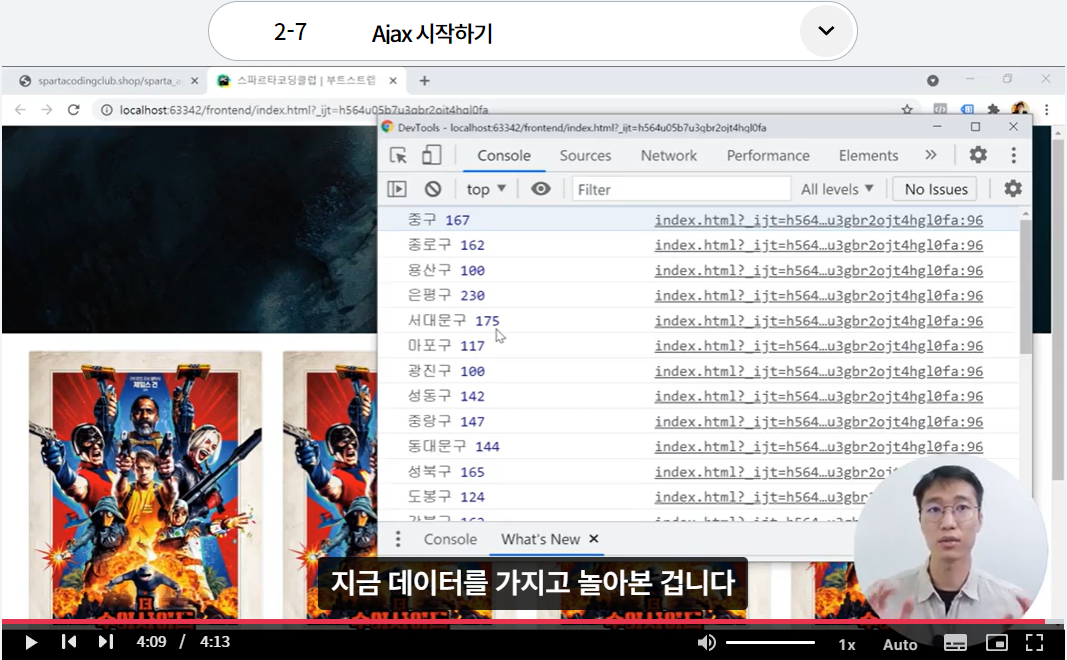Go forward in the browser
The height and width of the screenshot is (660, 1067).
click(46, 110)
